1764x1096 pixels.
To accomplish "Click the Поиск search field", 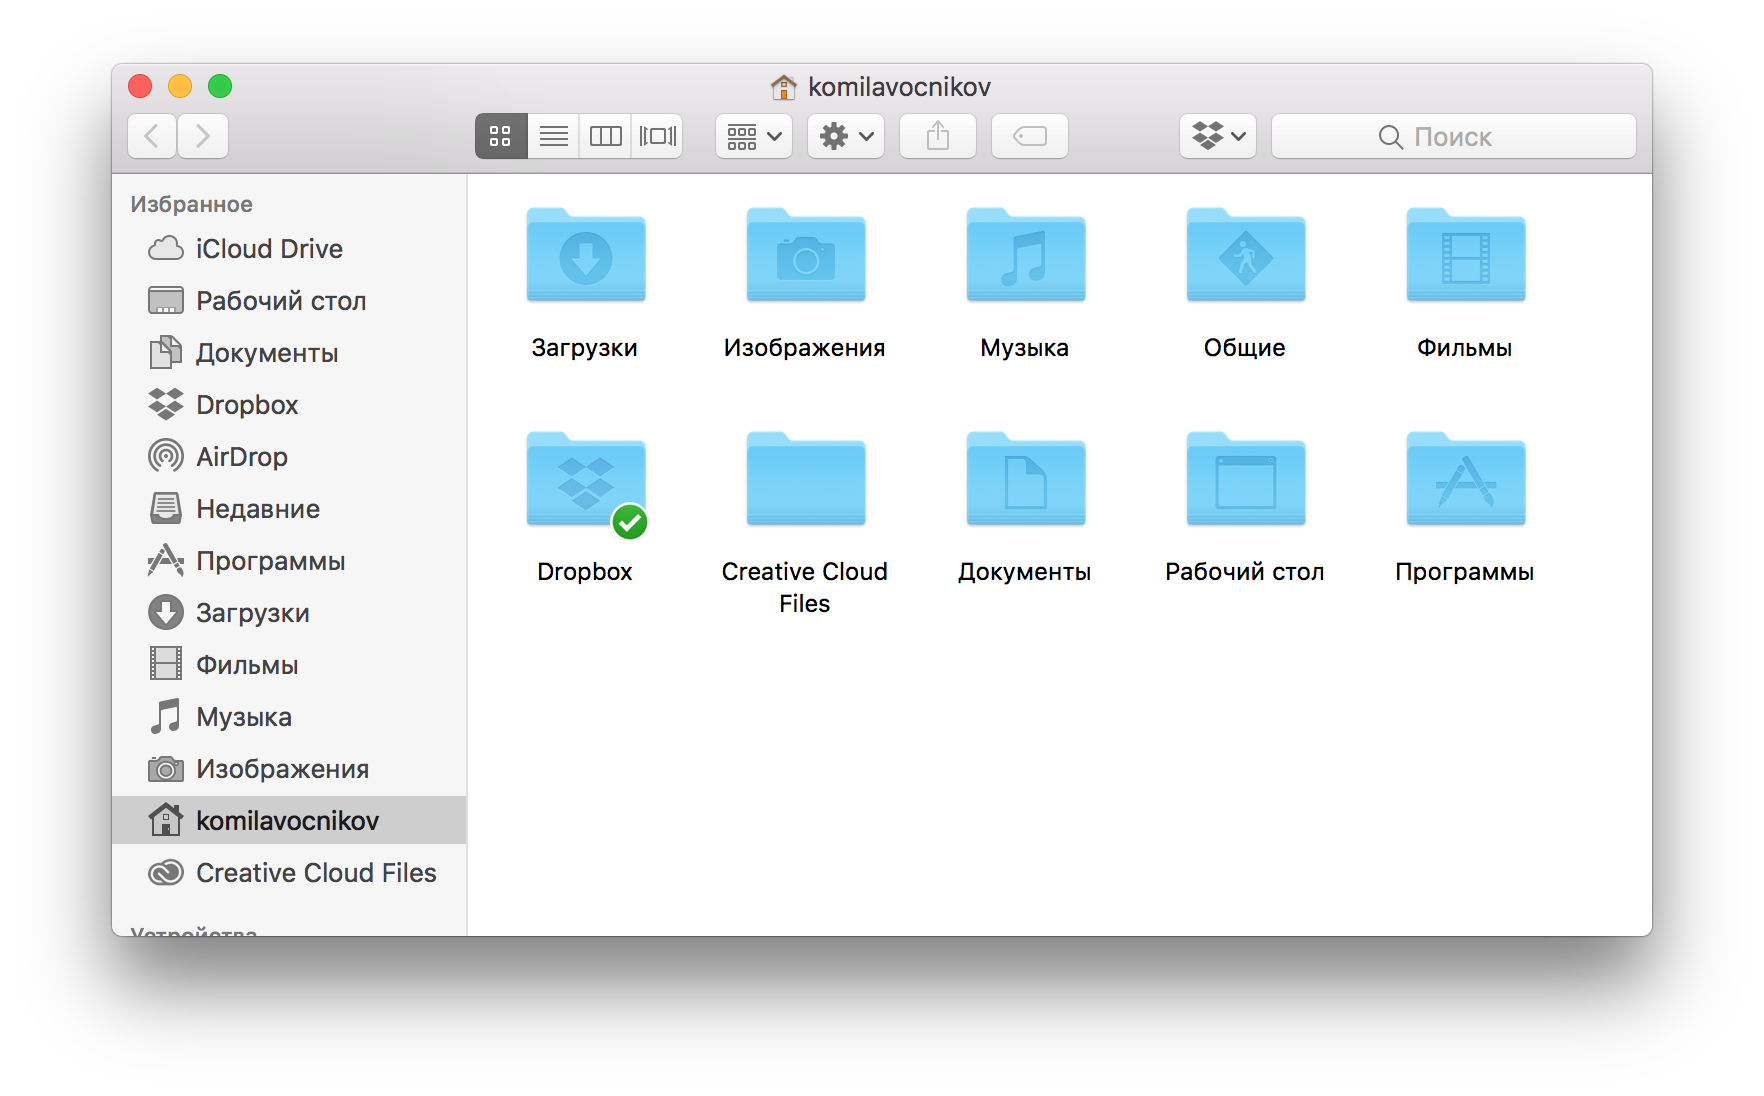I will coord(1452,137).
